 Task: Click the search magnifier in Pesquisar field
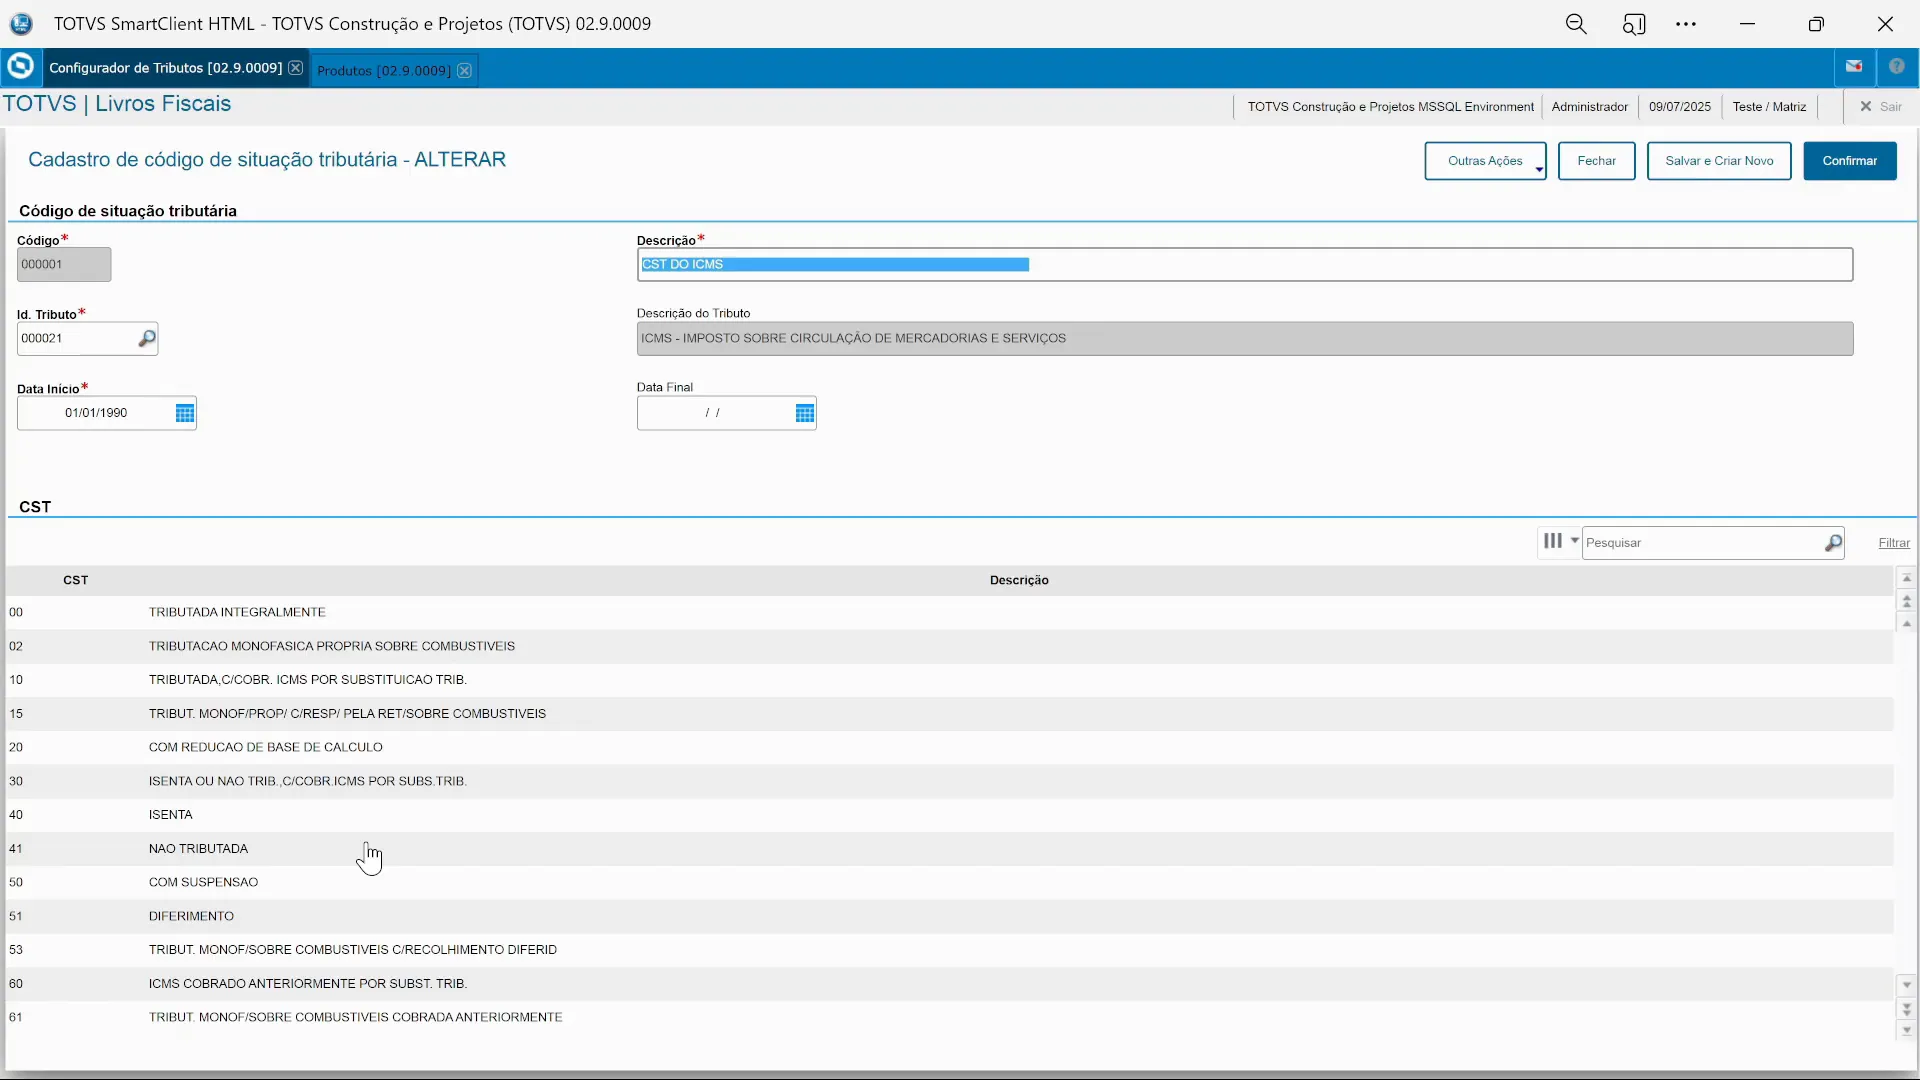1832,543
